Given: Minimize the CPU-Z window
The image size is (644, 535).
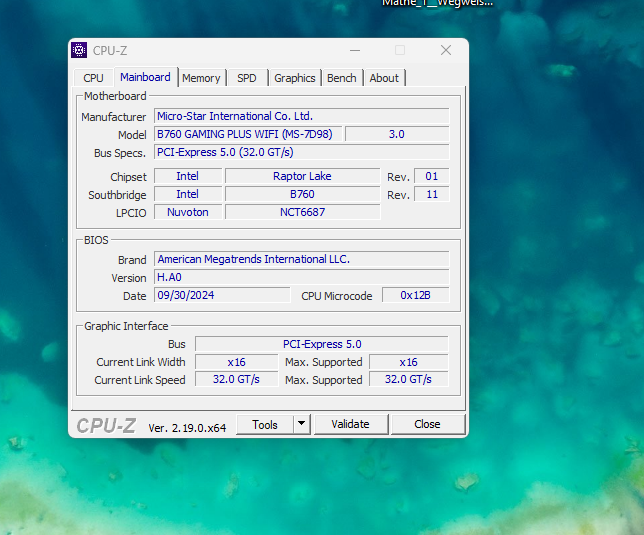Looking at the screenshot, I should [355, 51].
